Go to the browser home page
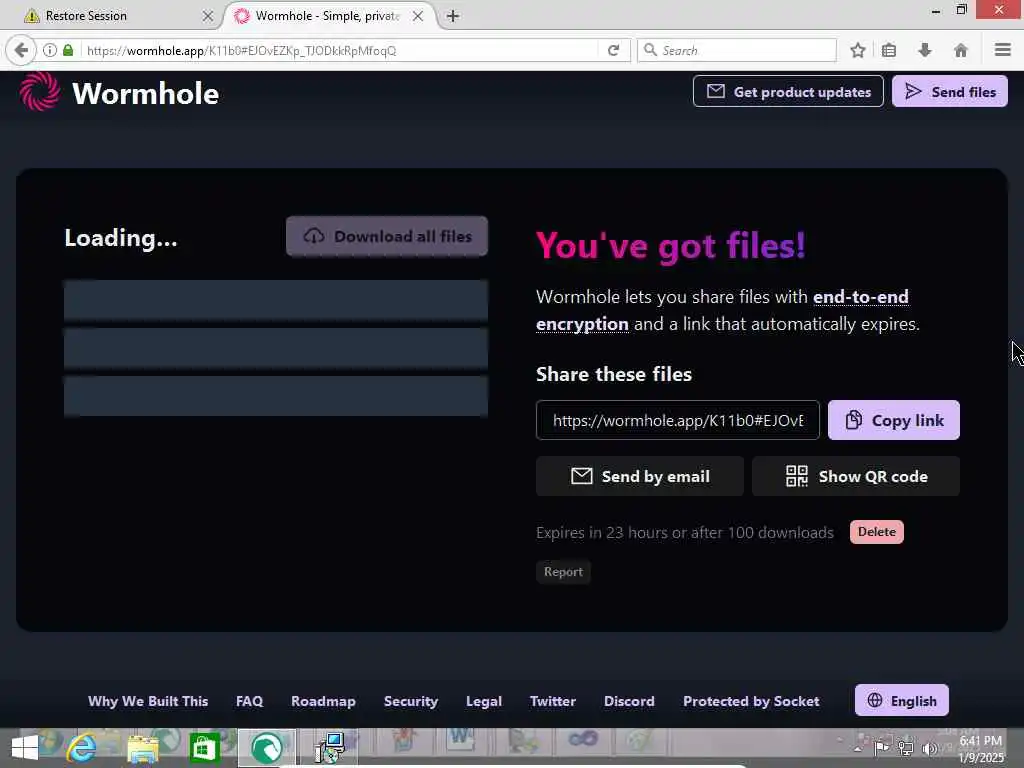The height and width of the screenshot is (768, 1024). (961, 50)
